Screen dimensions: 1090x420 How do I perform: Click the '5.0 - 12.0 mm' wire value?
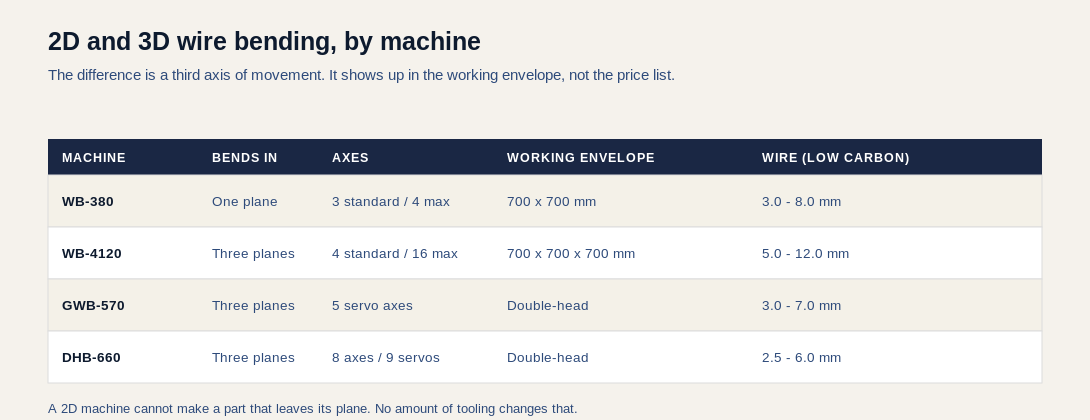(806, 254)
